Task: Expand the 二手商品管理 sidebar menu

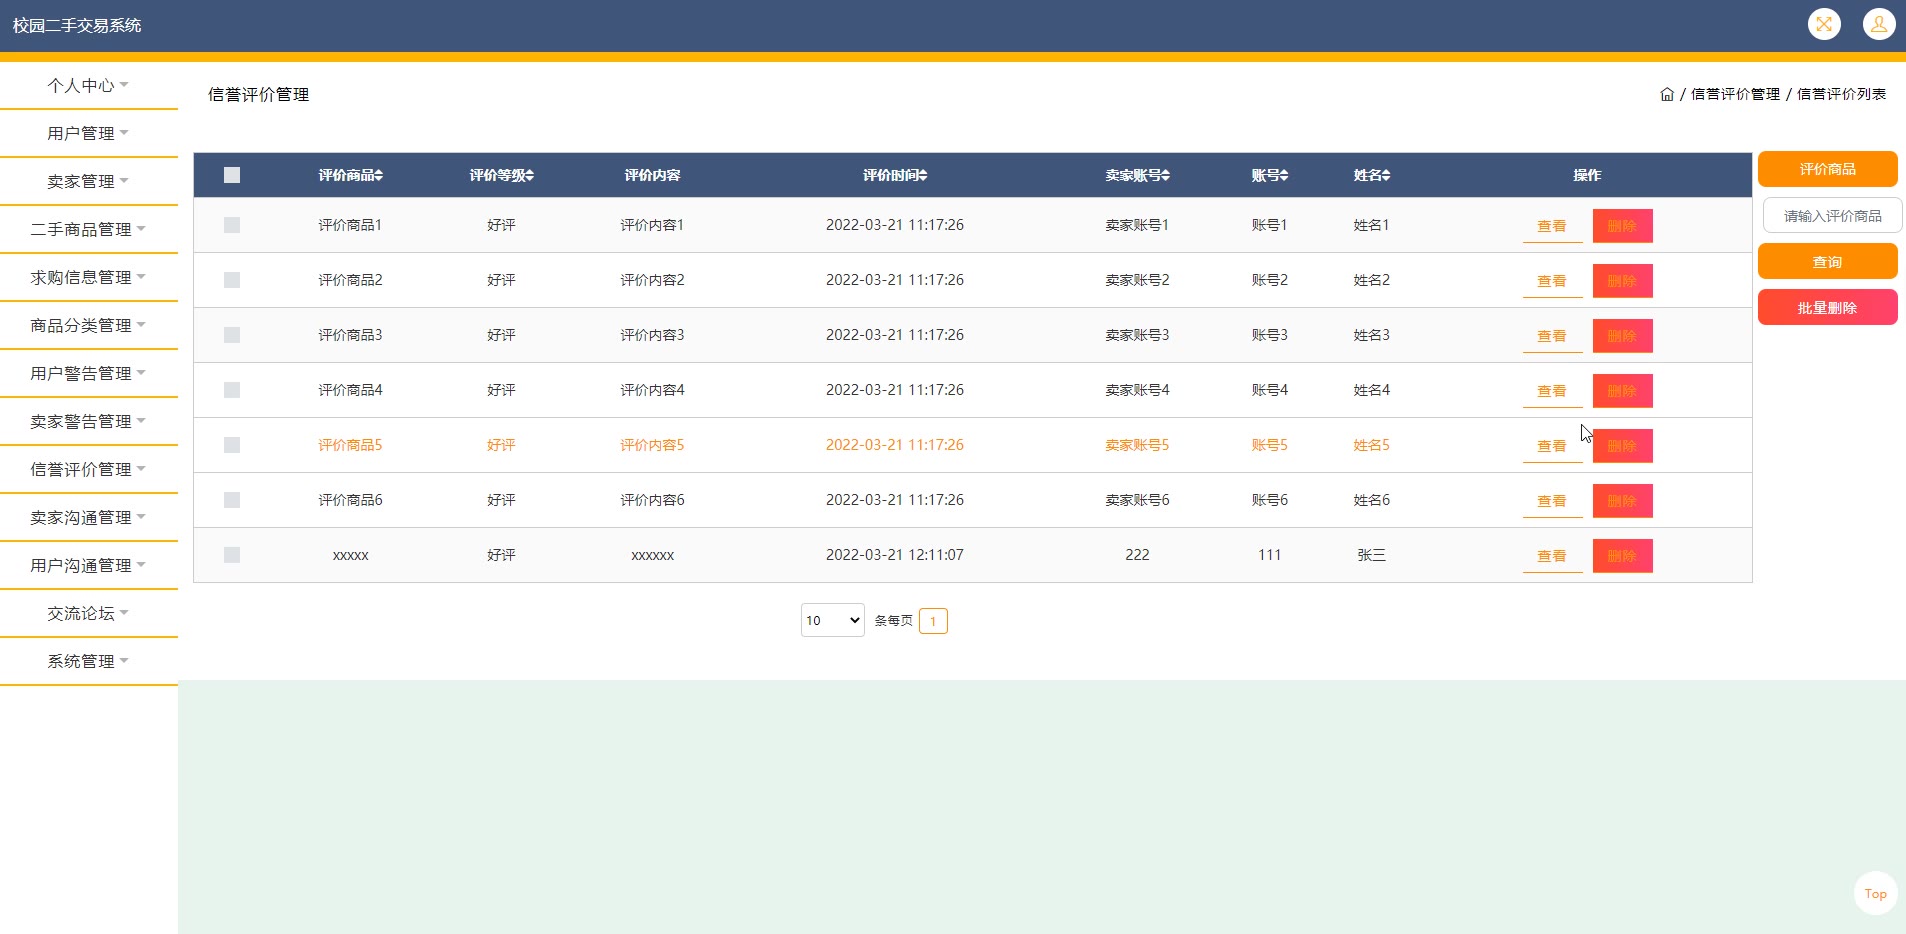Action: 88,229
